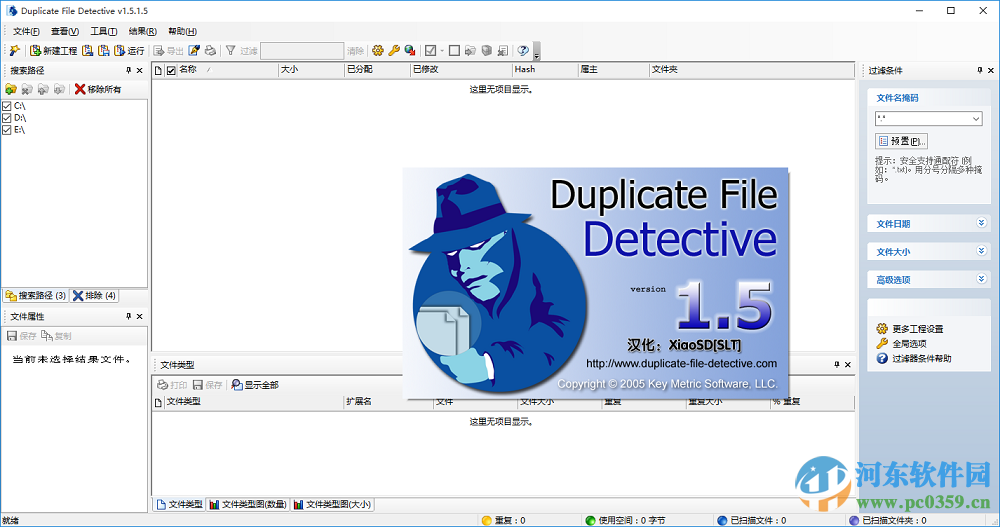Pin the 文件类型 panel
Viewport: 1000px width, 527px height.
click(837, 364)
